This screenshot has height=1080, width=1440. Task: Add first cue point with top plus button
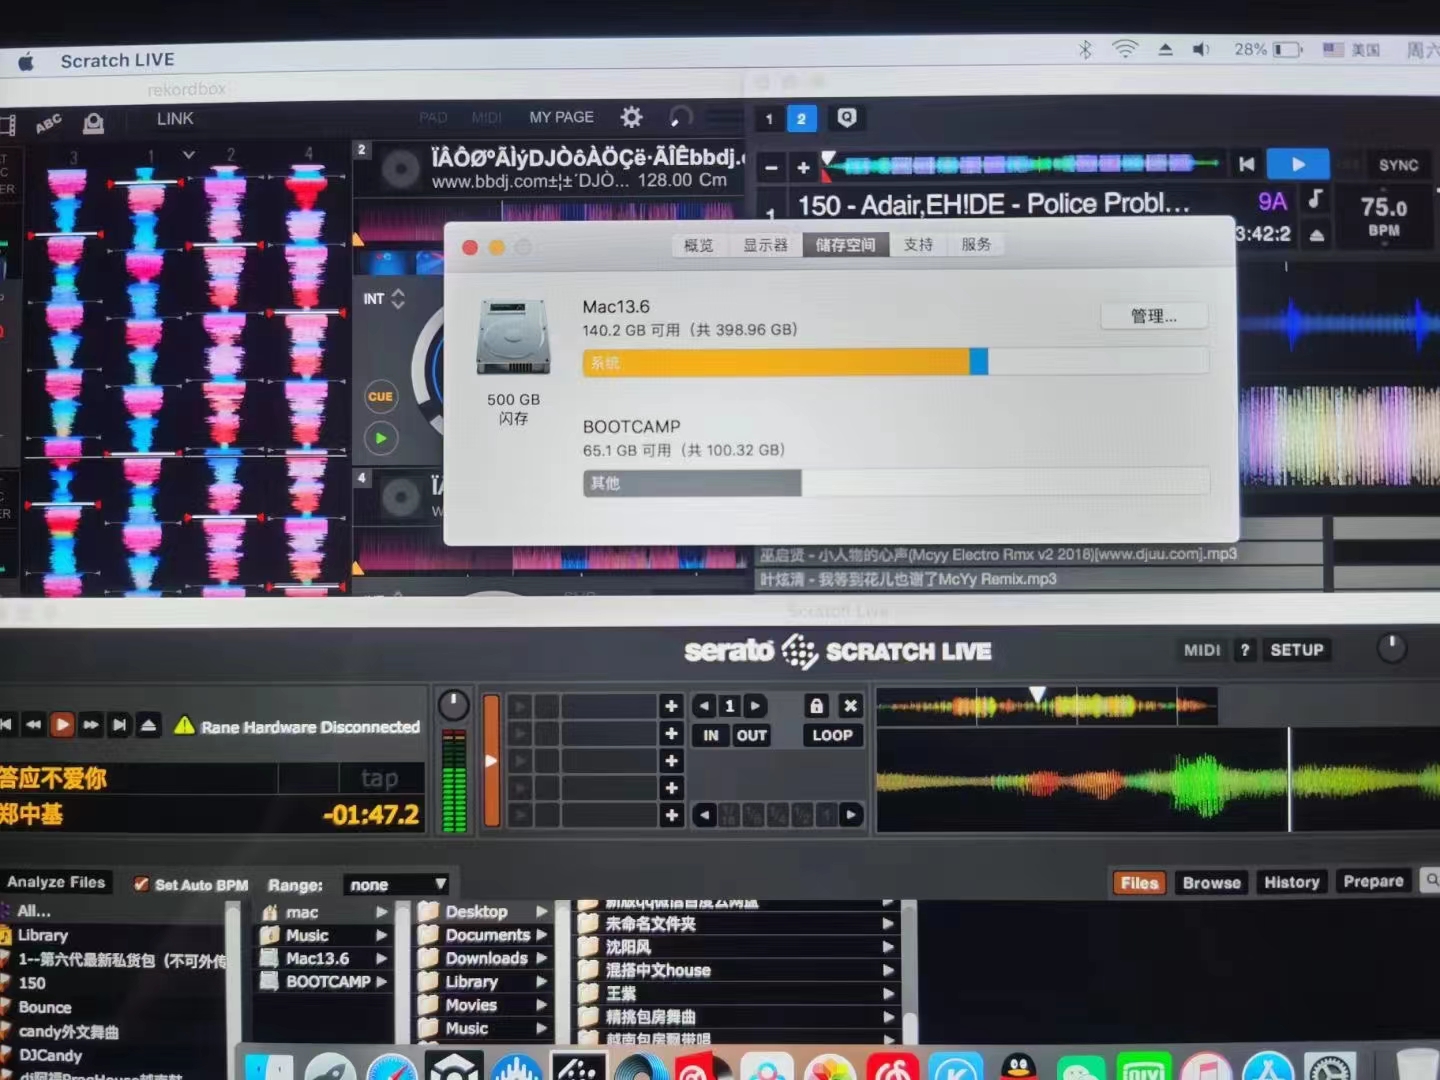coord(671,706)
